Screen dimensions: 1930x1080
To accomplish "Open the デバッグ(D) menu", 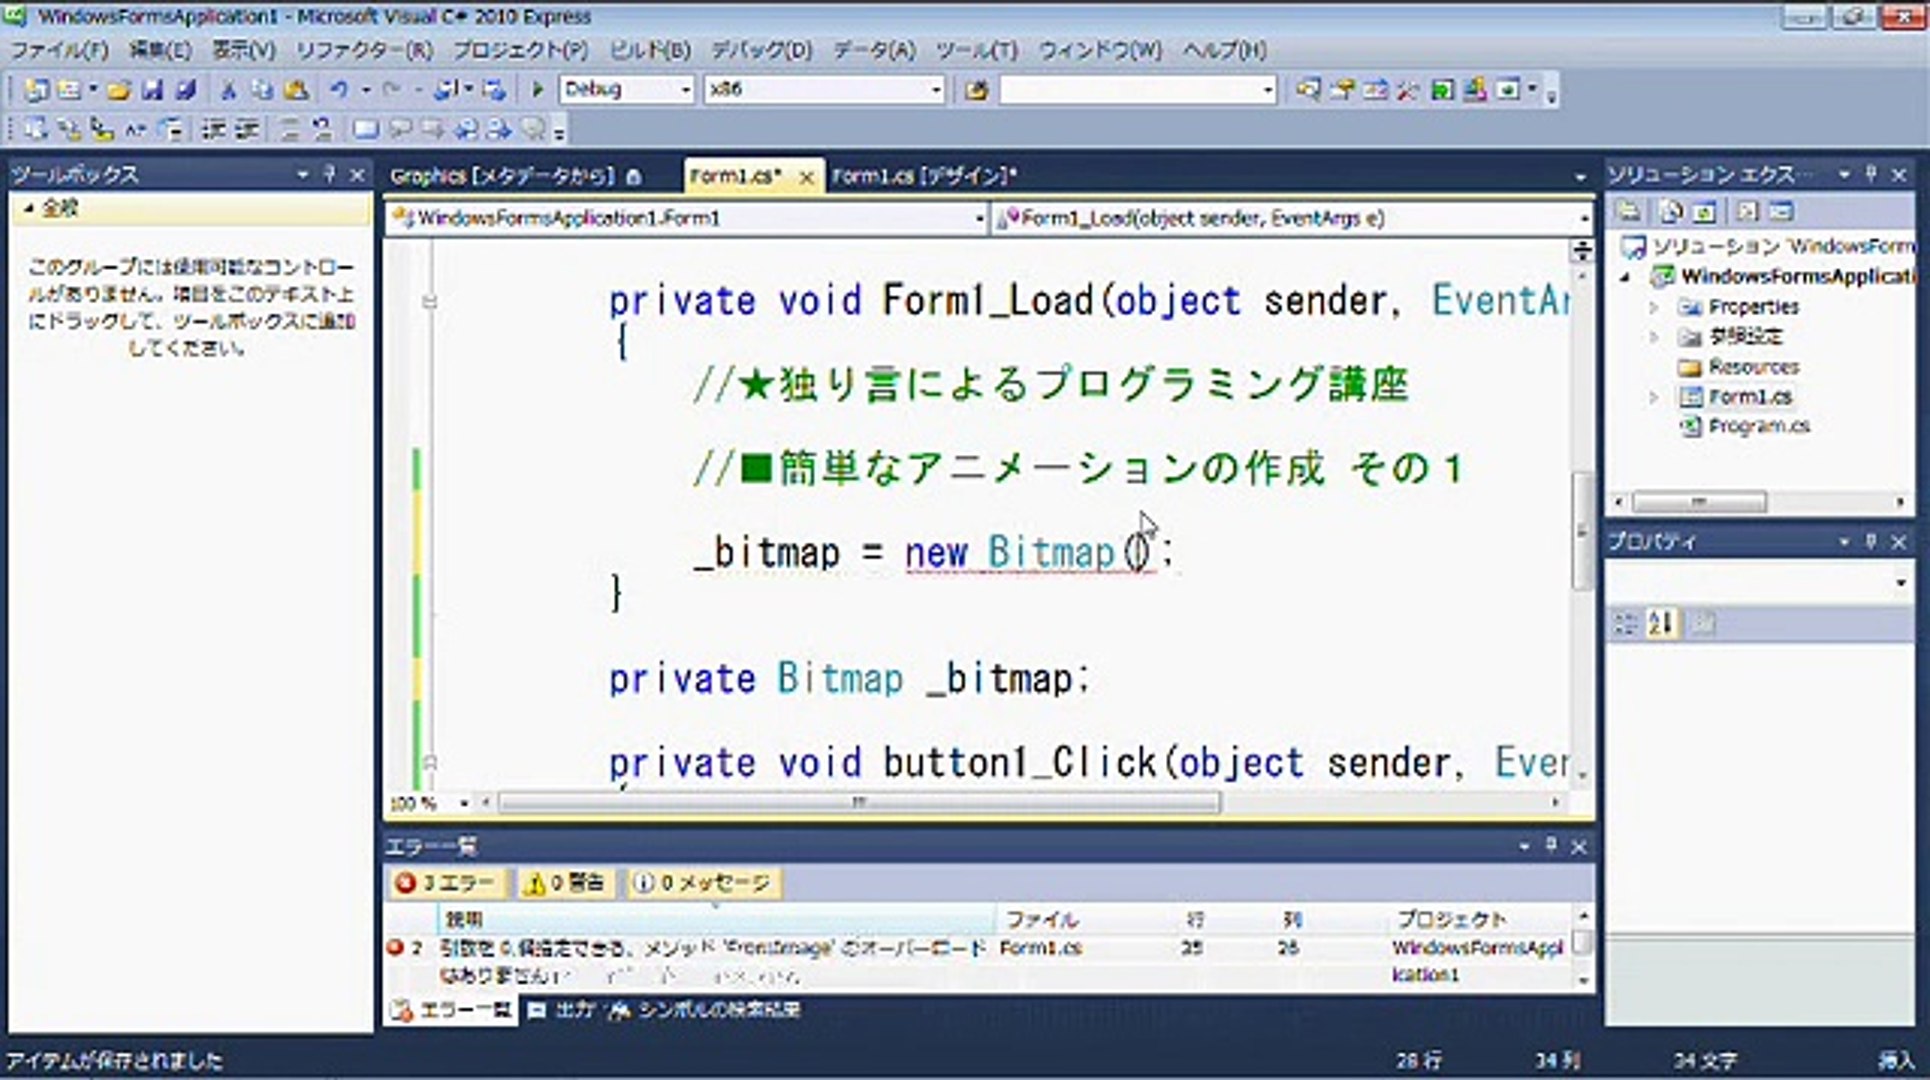I will coord(762,50).
